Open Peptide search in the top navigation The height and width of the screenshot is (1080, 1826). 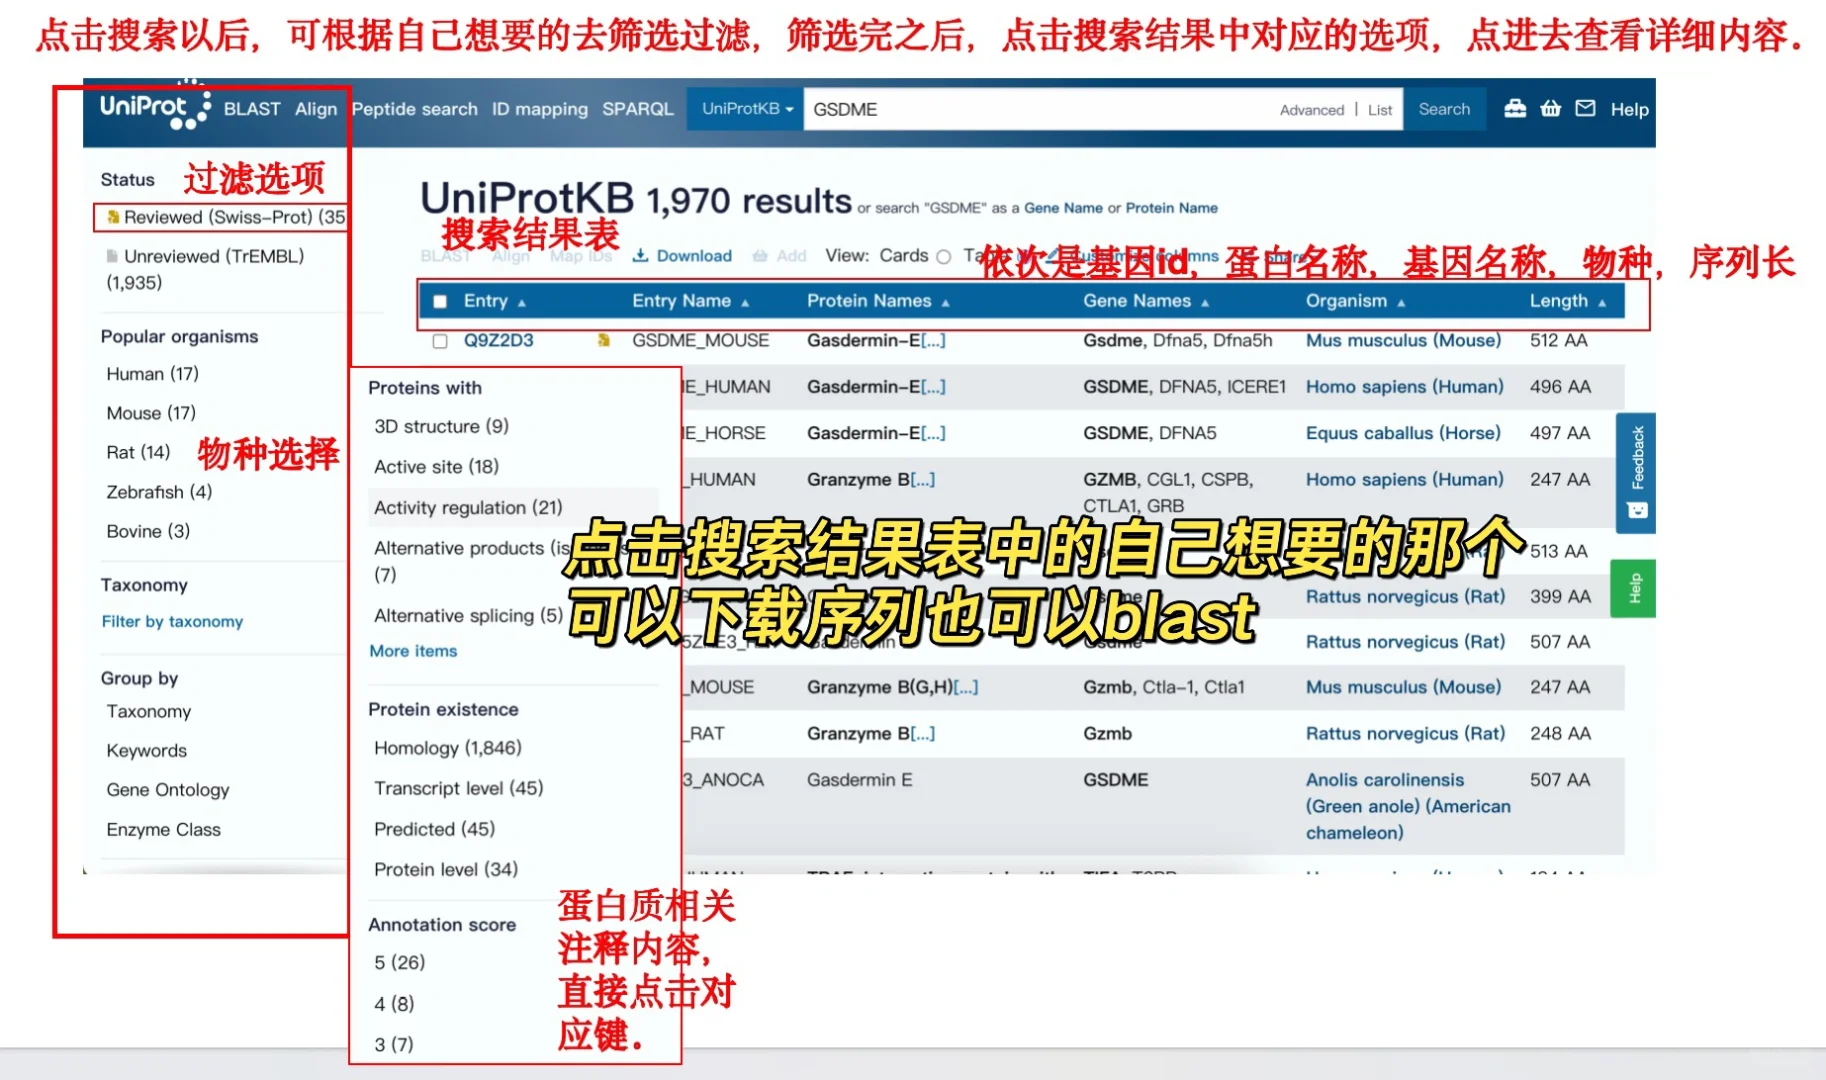(x=415, y=109)
